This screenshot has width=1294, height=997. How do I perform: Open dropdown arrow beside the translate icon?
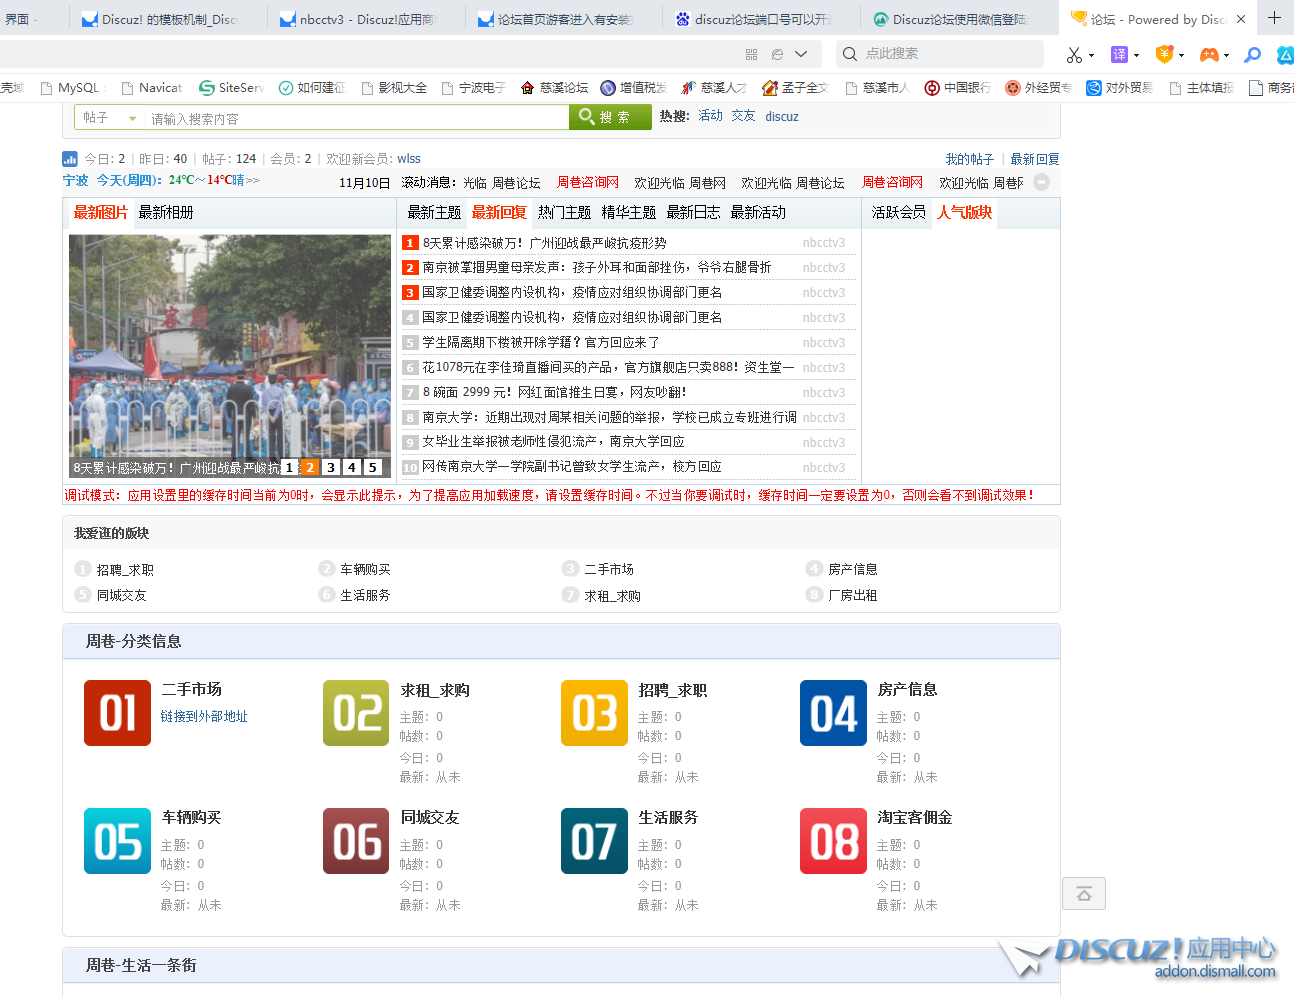tap(1136, 56)
